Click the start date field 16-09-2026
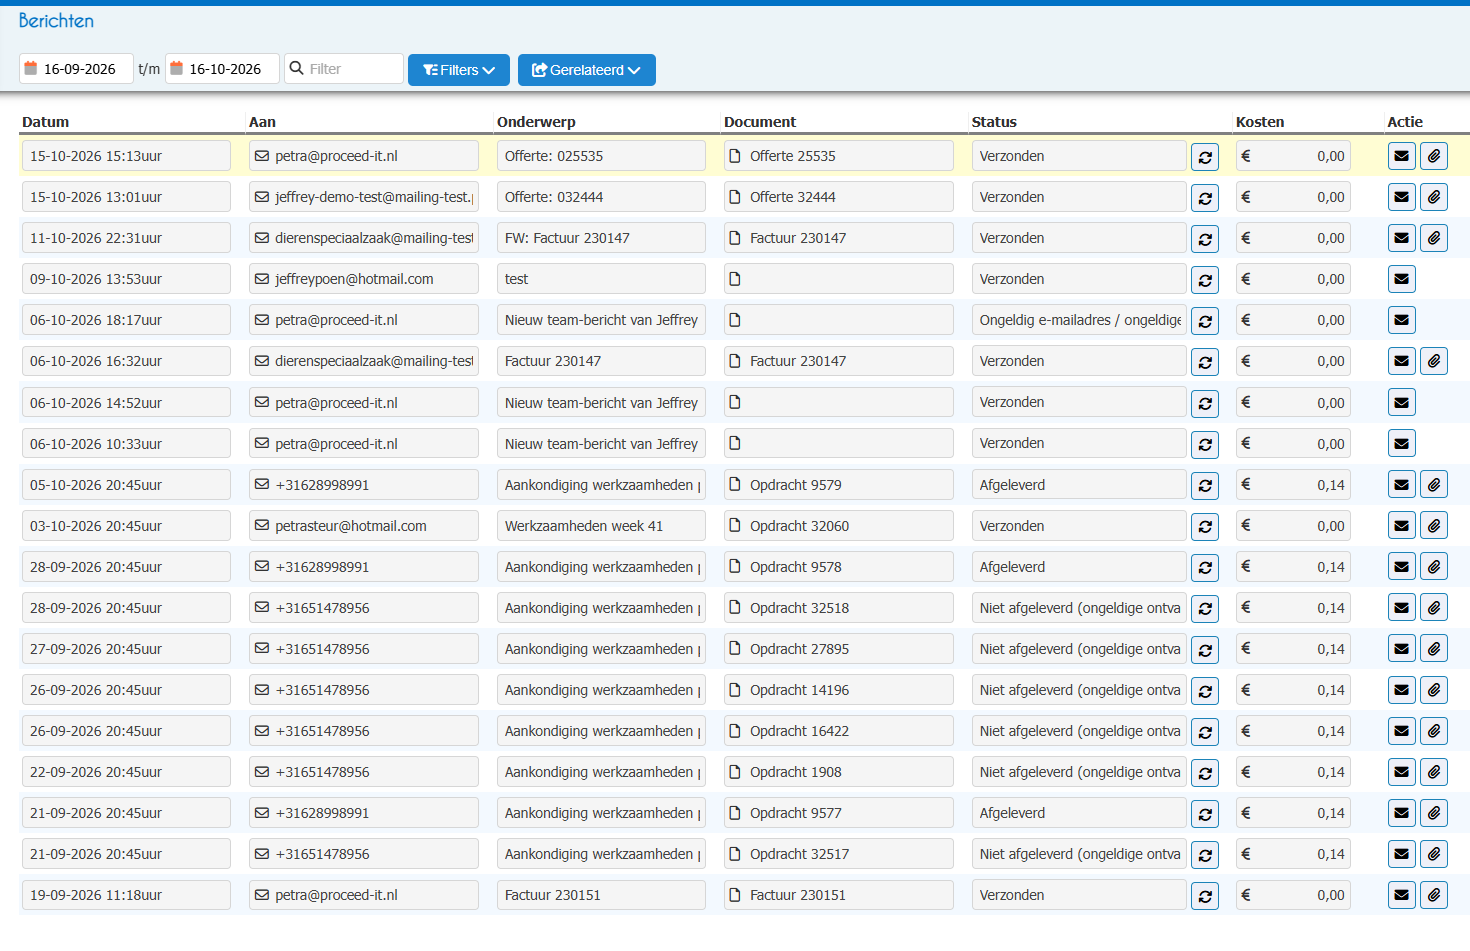Image resolution: width=1470 pixels, height=951 pixels. point(76,69)
